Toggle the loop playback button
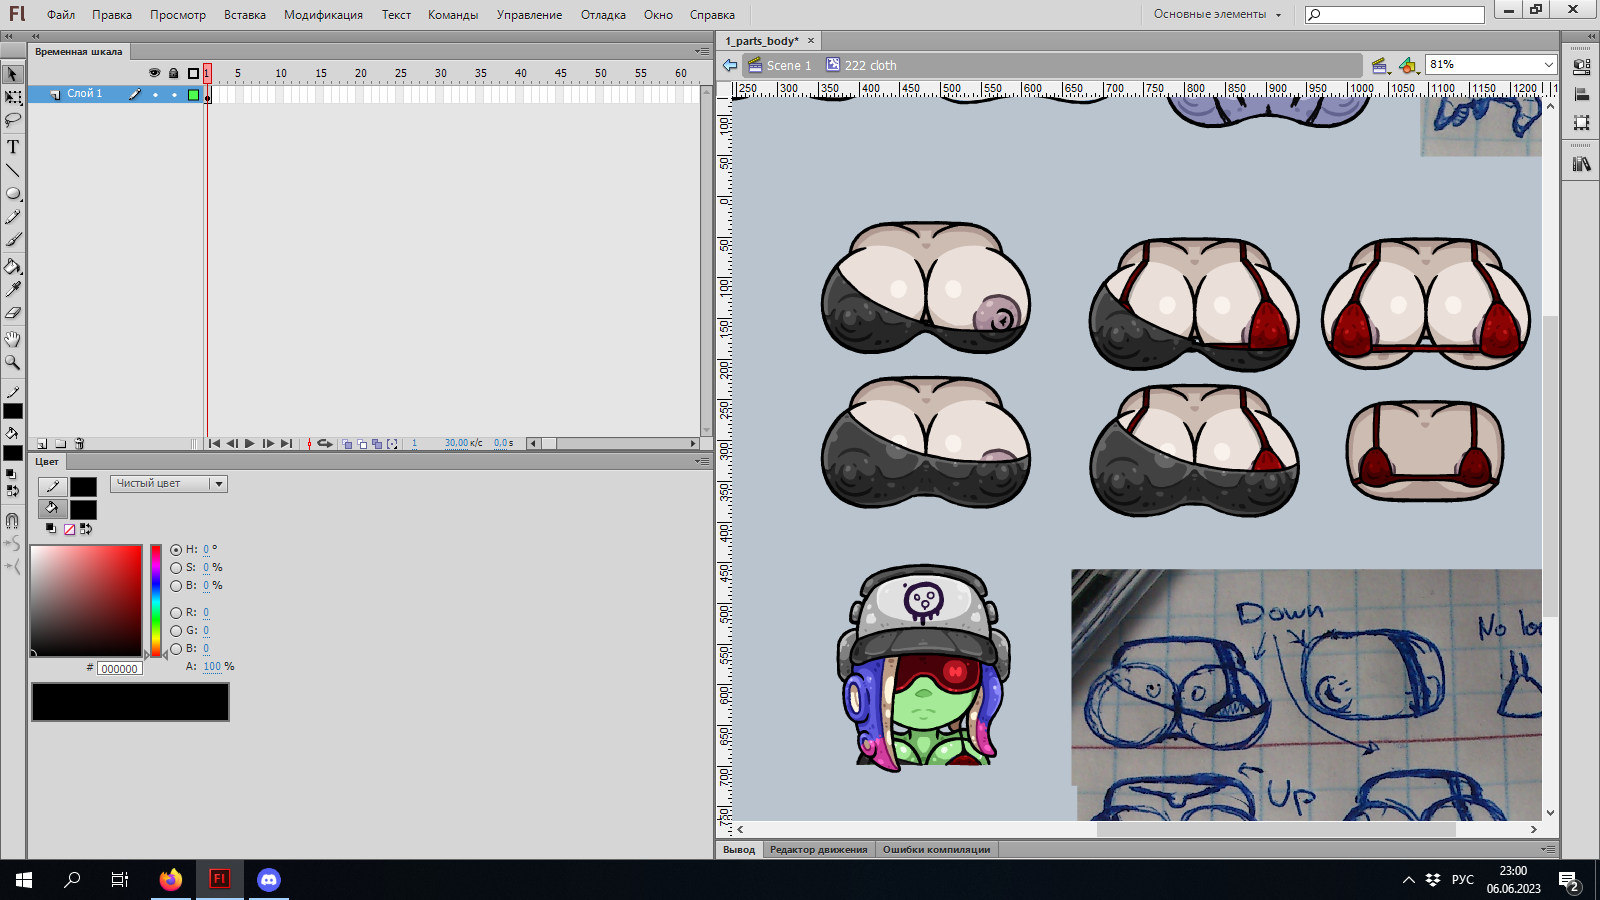Viewport: 1600px width, 900px height. click(324, 443)
